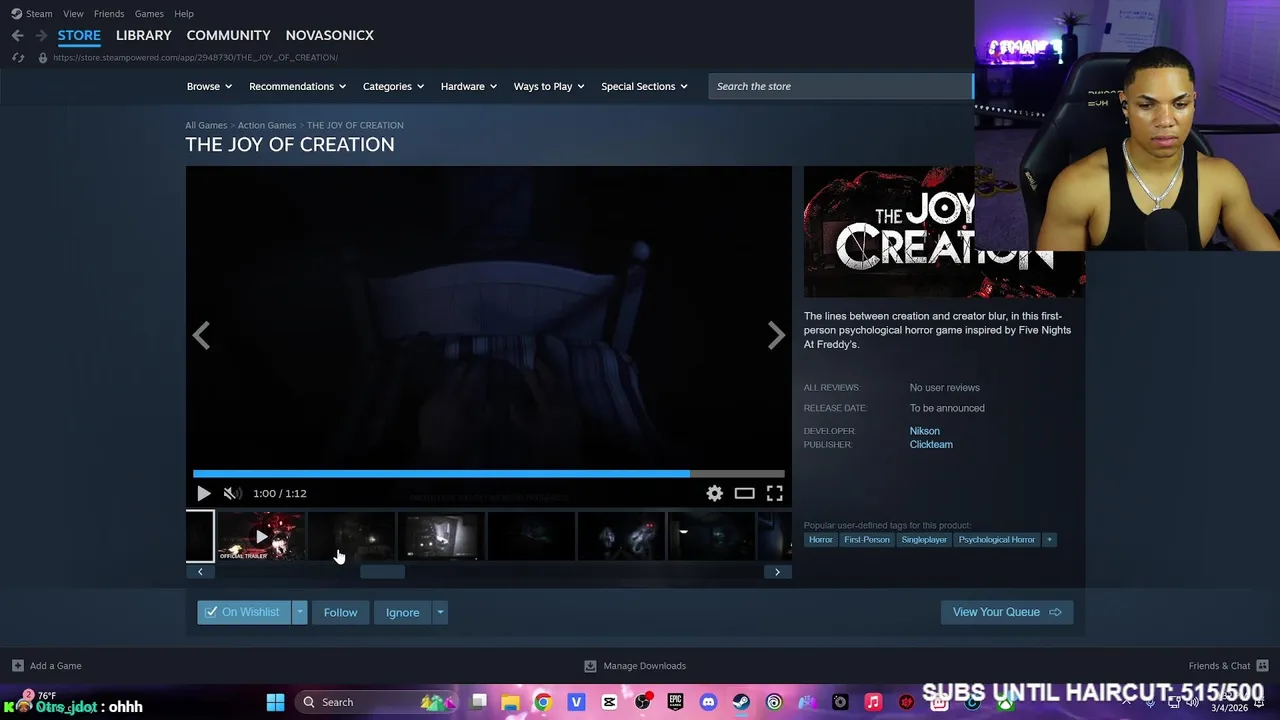Open File Explorer from taskbar

click(x=510, y=702)
